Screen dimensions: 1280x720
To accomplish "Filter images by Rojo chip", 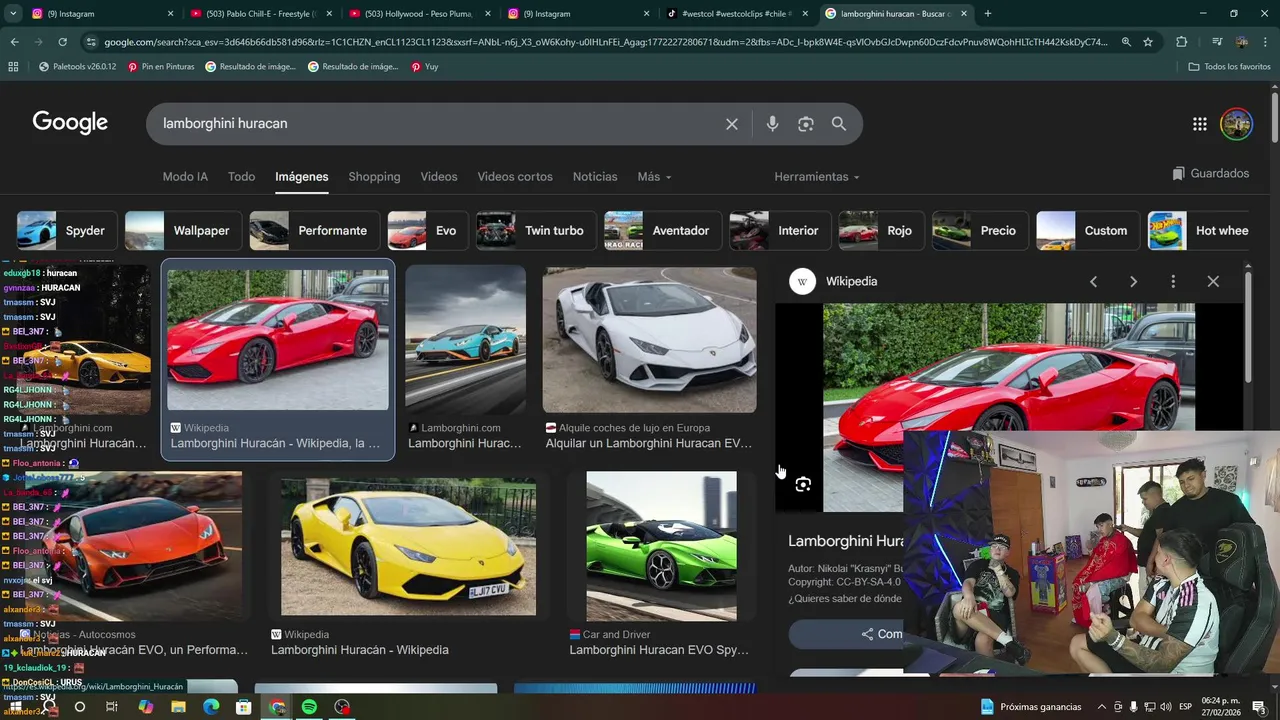I will tap(881, 231).
